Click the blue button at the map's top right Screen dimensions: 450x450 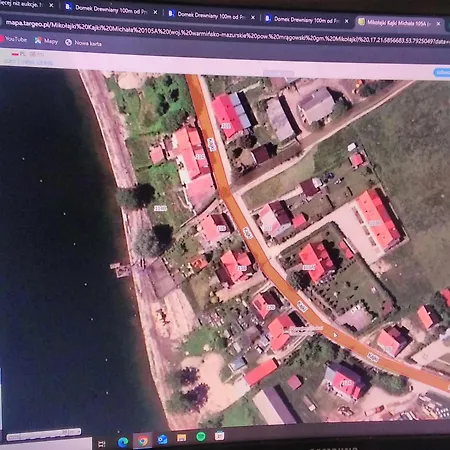click(x=442, y=72)
